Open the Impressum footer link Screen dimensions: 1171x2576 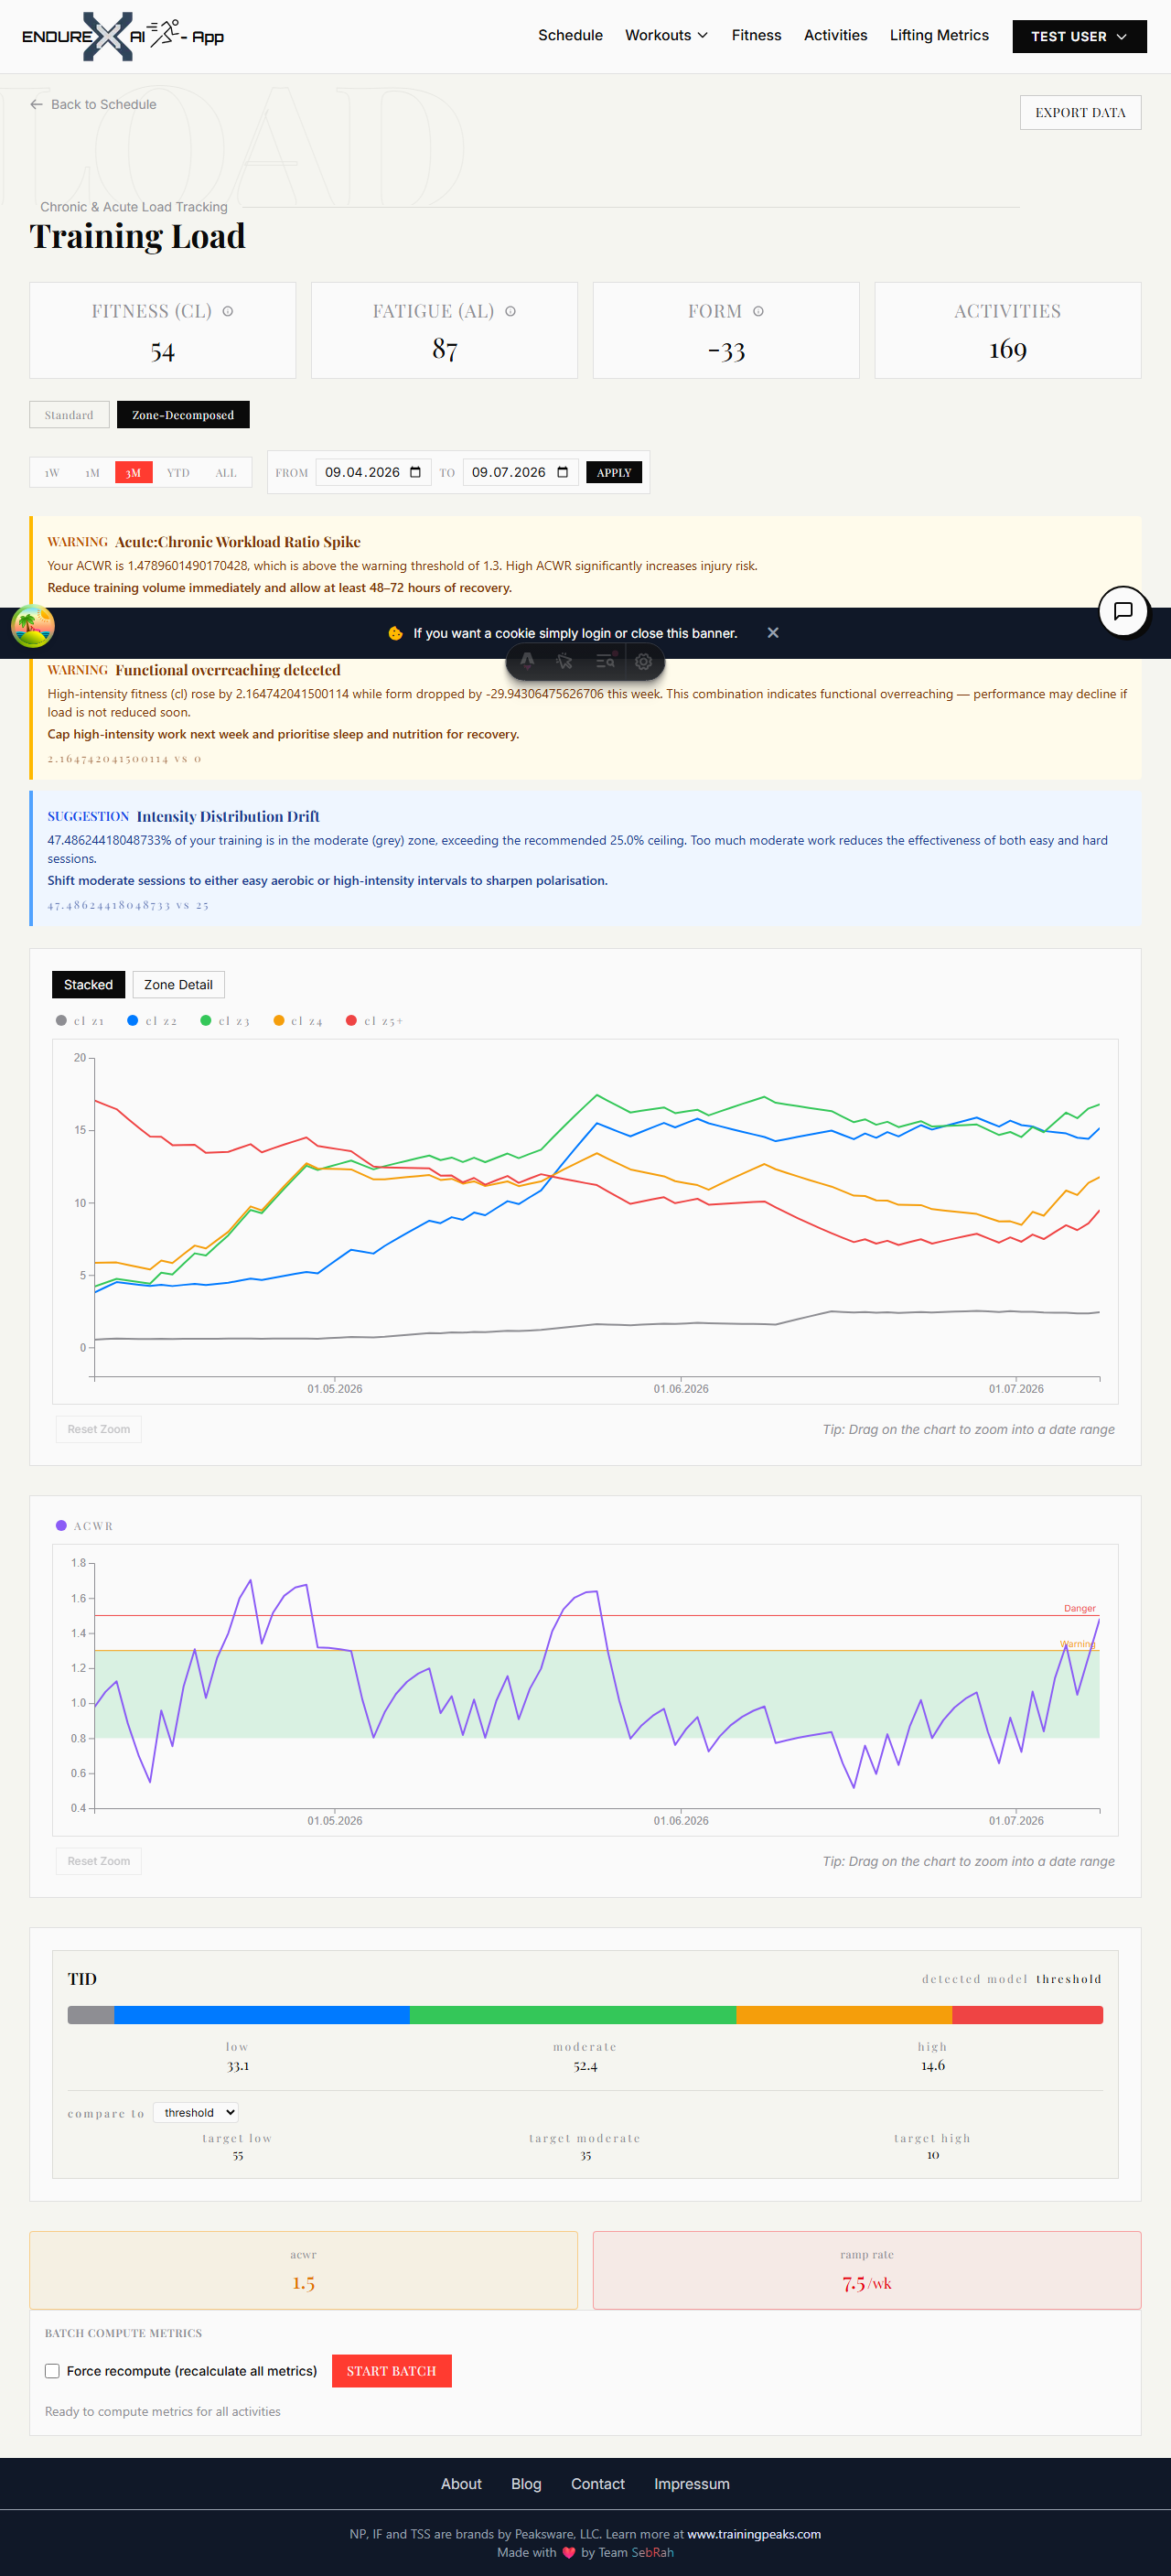(x=692, y=2483)
